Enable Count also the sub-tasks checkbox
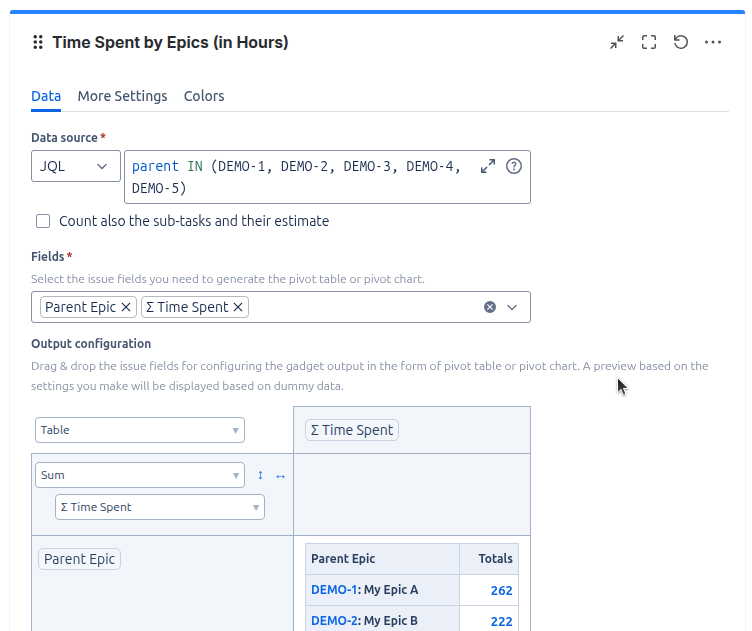This screenshot has width=752, height=631. pyautogui.click(x=43, y=221)
